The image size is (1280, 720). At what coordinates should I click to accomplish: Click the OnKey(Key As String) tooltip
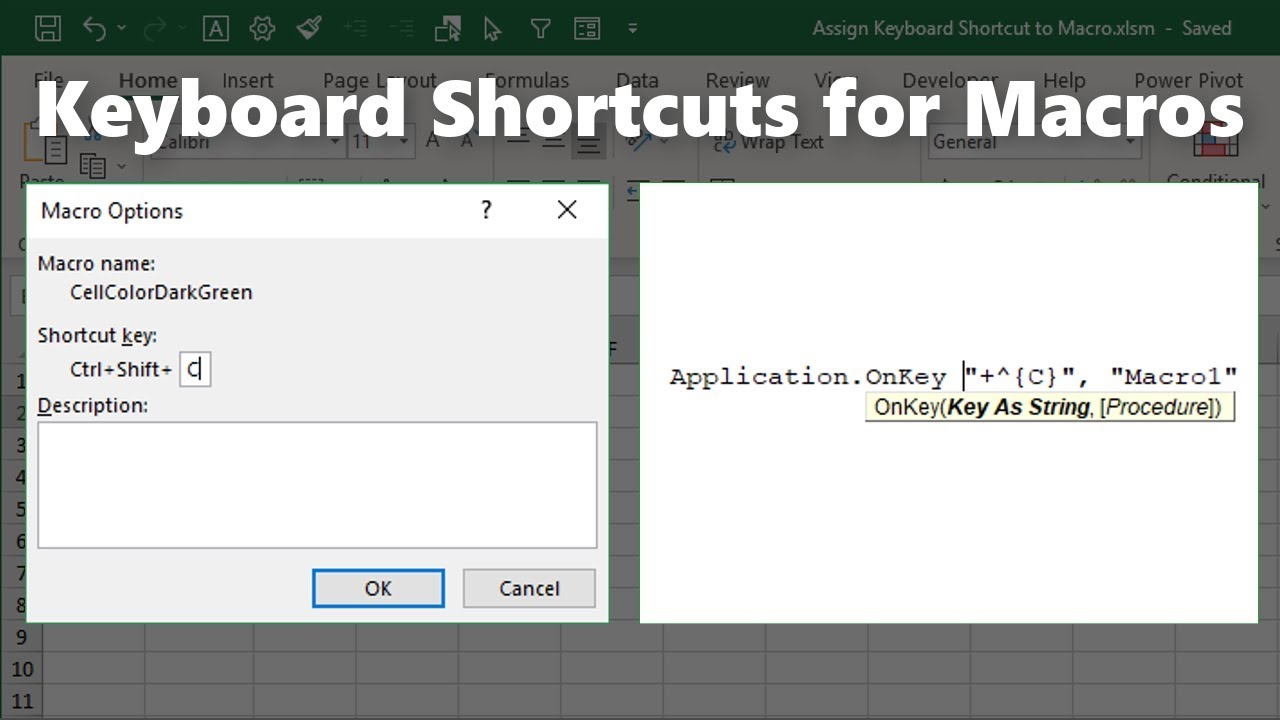(x=1050, y=407)
